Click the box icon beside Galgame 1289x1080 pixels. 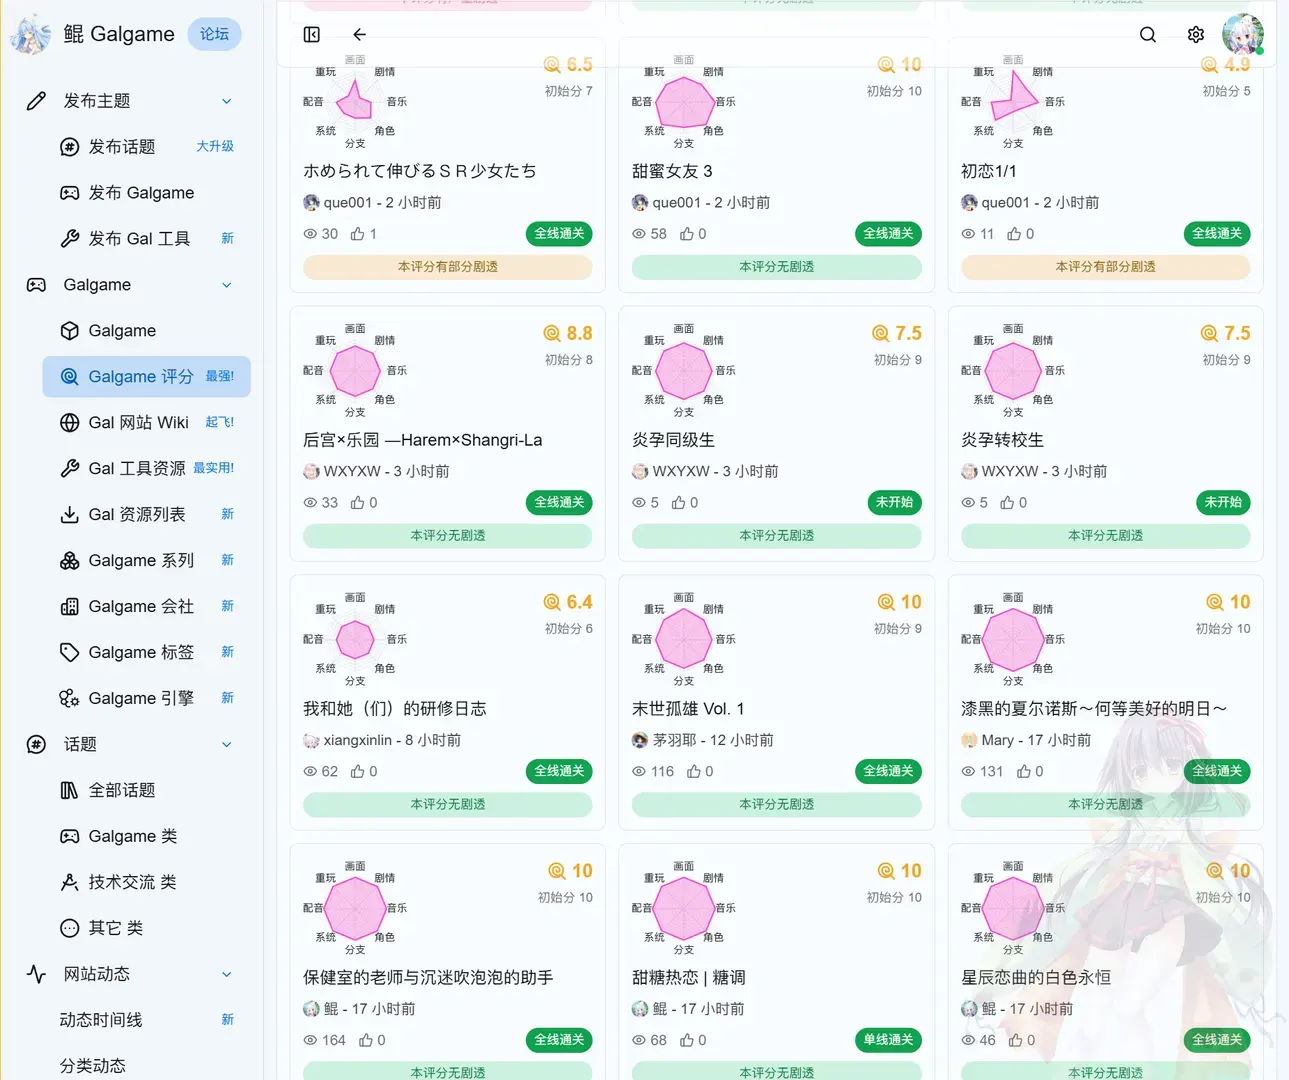70,331
